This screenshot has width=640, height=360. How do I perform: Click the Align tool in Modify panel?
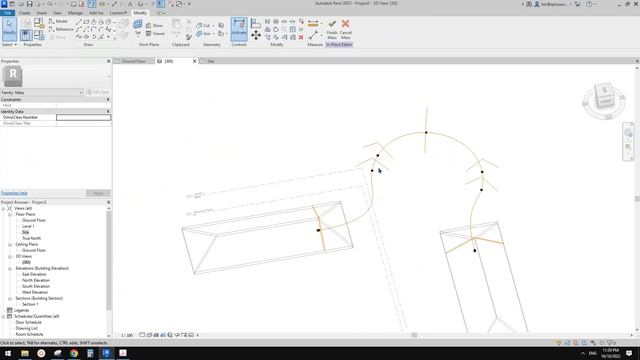tap(256, 23)
